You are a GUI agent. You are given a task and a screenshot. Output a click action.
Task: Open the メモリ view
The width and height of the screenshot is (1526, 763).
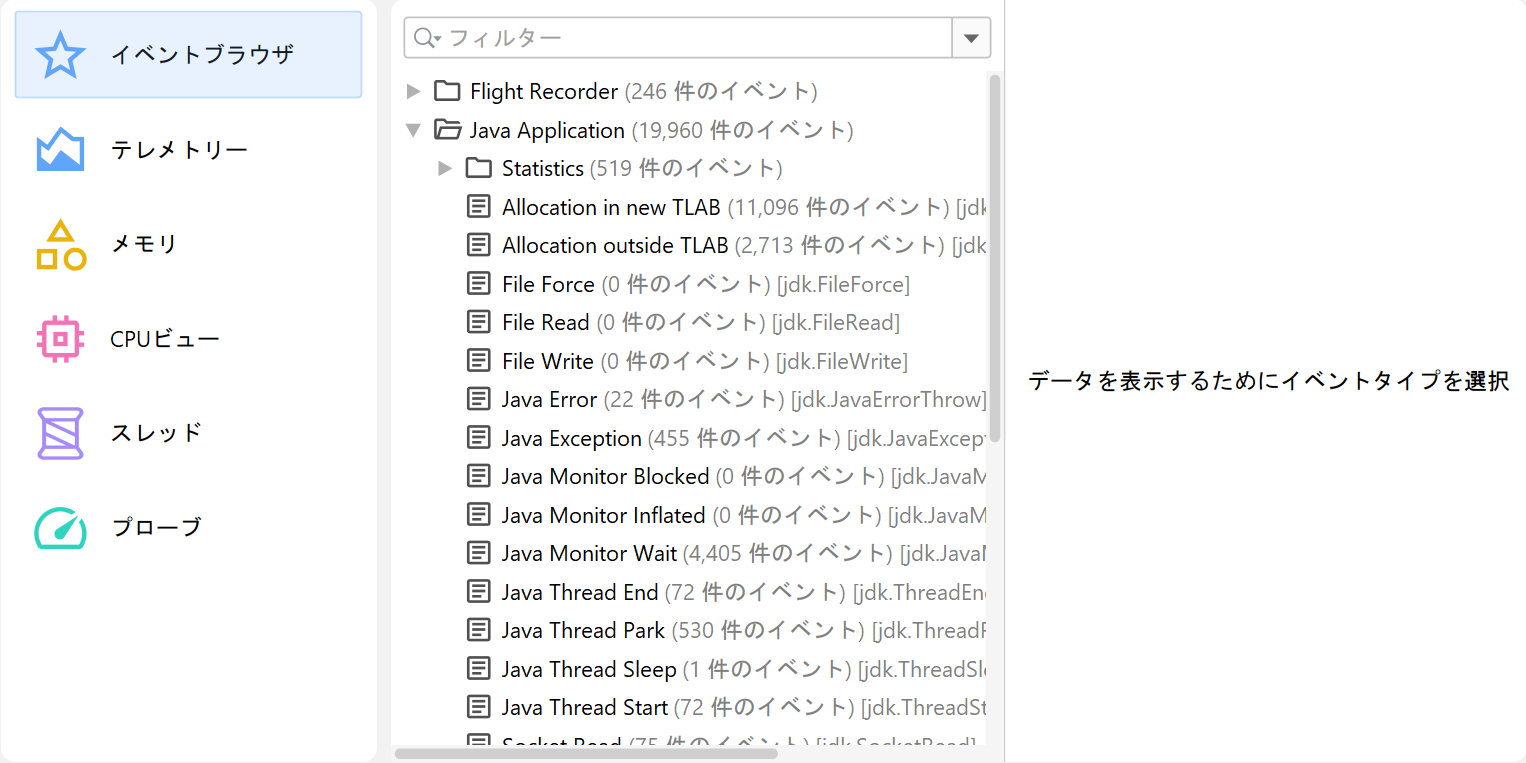188,244
